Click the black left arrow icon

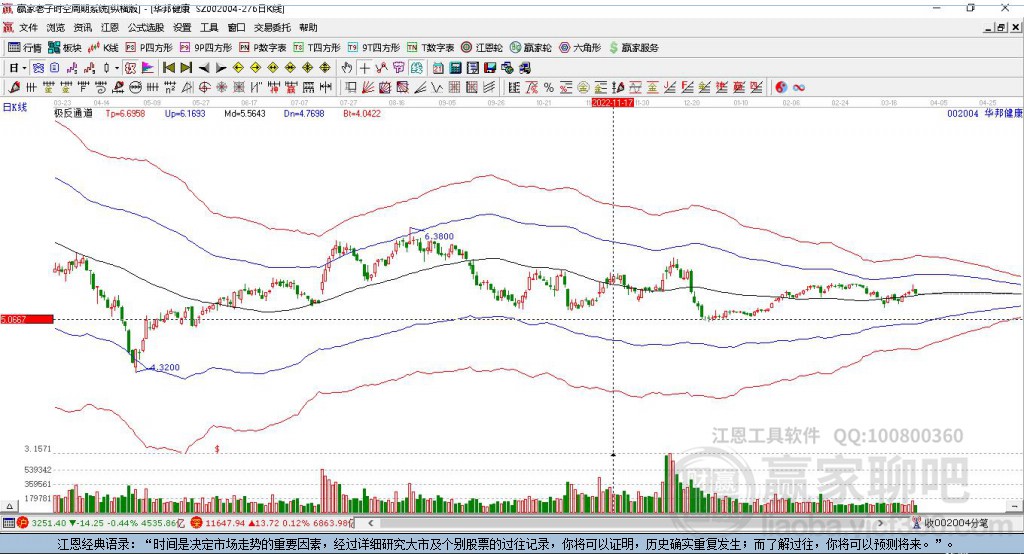click(204, 68)
